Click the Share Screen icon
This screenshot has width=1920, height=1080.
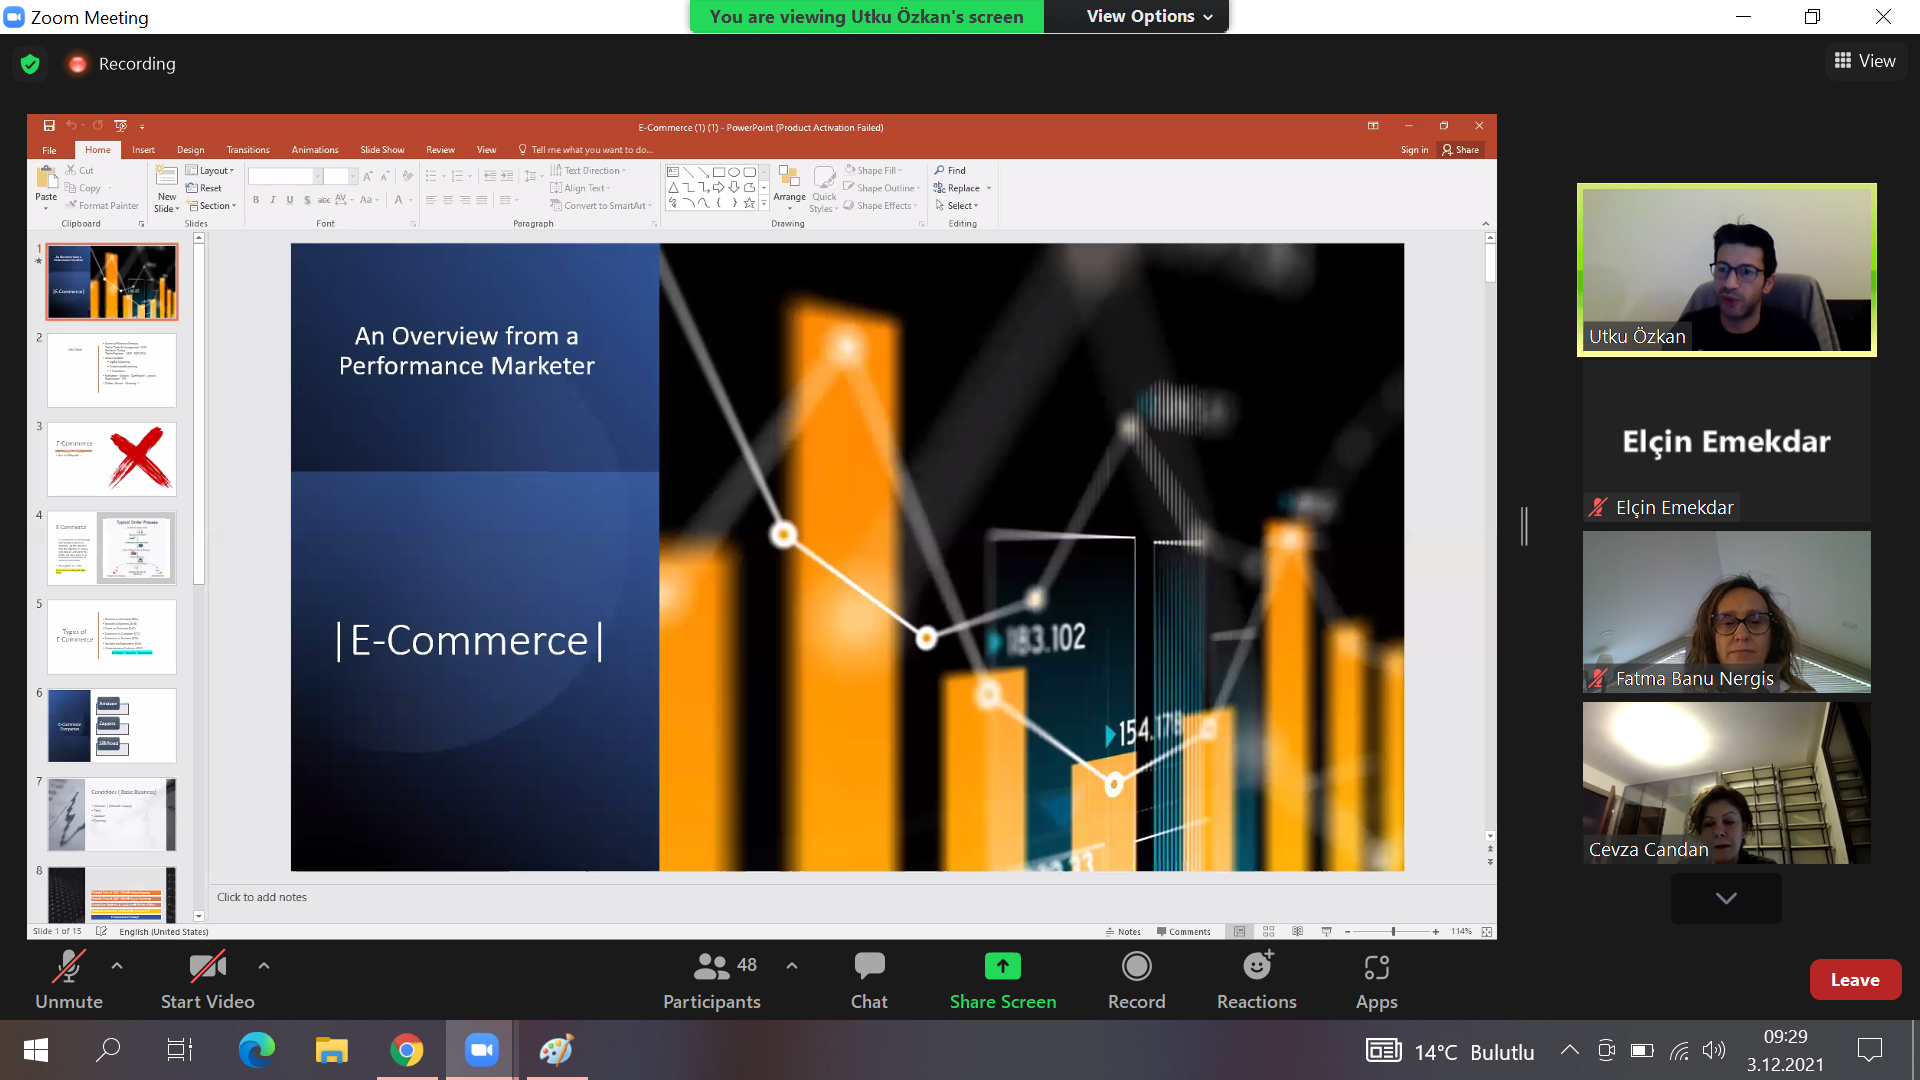pyautogui.click(x=1002, y=966)
